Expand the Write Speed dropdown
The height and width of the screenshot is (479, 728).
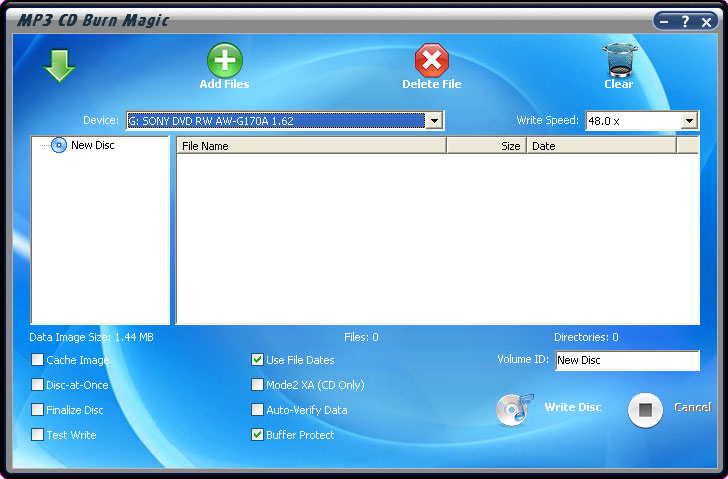[x=689, y=121]
